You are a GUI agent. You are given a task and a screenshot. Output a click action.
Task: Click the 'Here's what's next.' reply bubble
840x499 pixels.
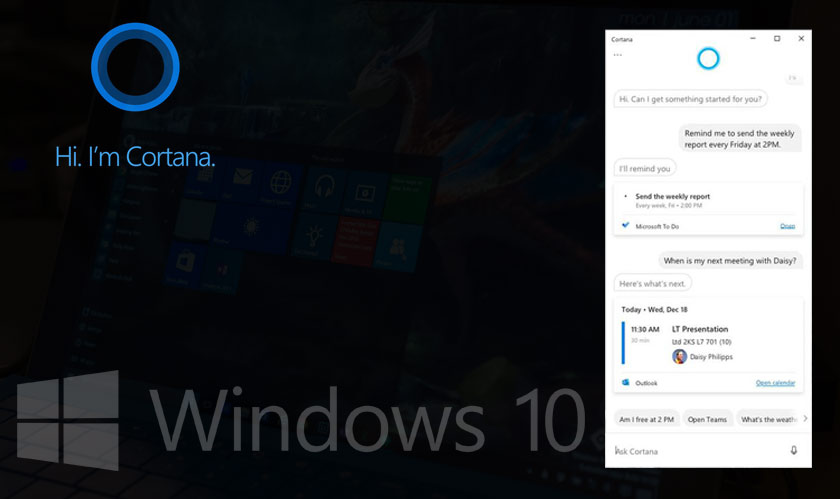pyautogui.click(x=652, y=284)
